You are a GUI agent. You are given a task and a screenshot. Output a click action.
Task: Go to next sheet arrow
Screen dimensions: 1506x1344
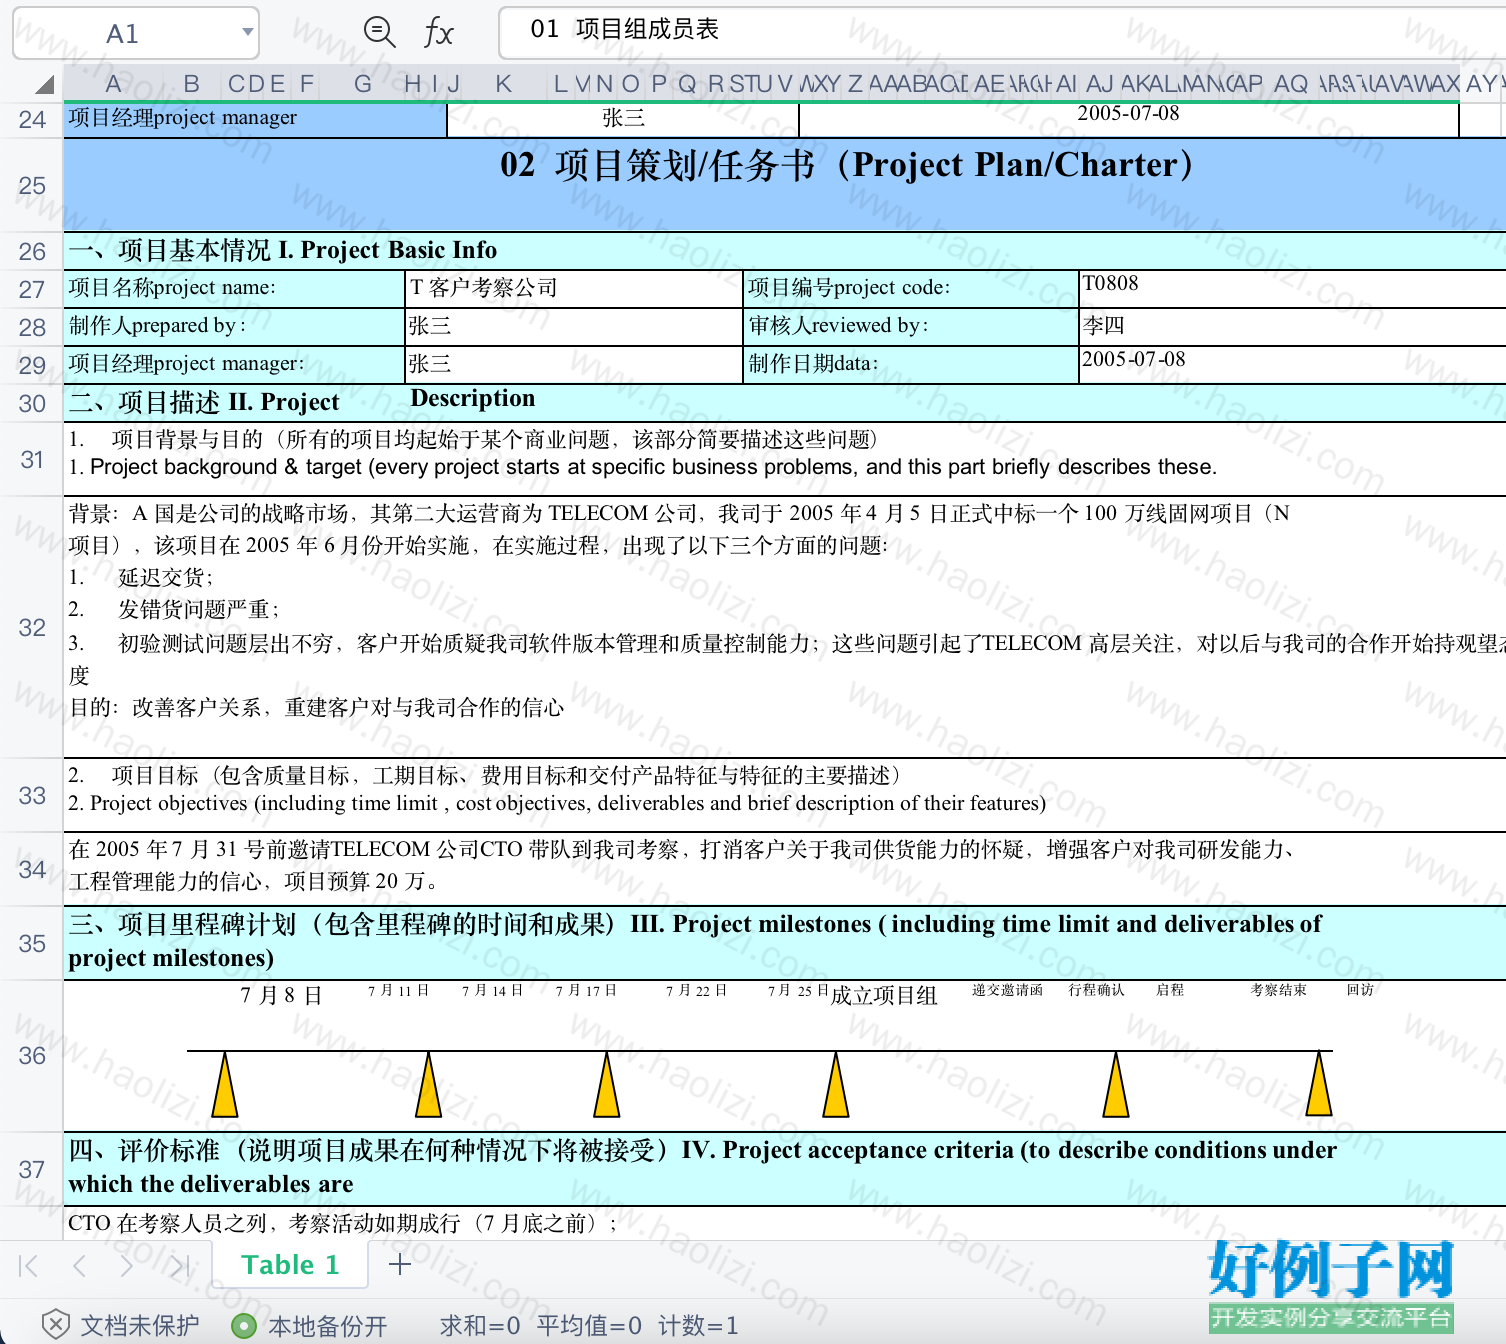(x=127, y=1266)
